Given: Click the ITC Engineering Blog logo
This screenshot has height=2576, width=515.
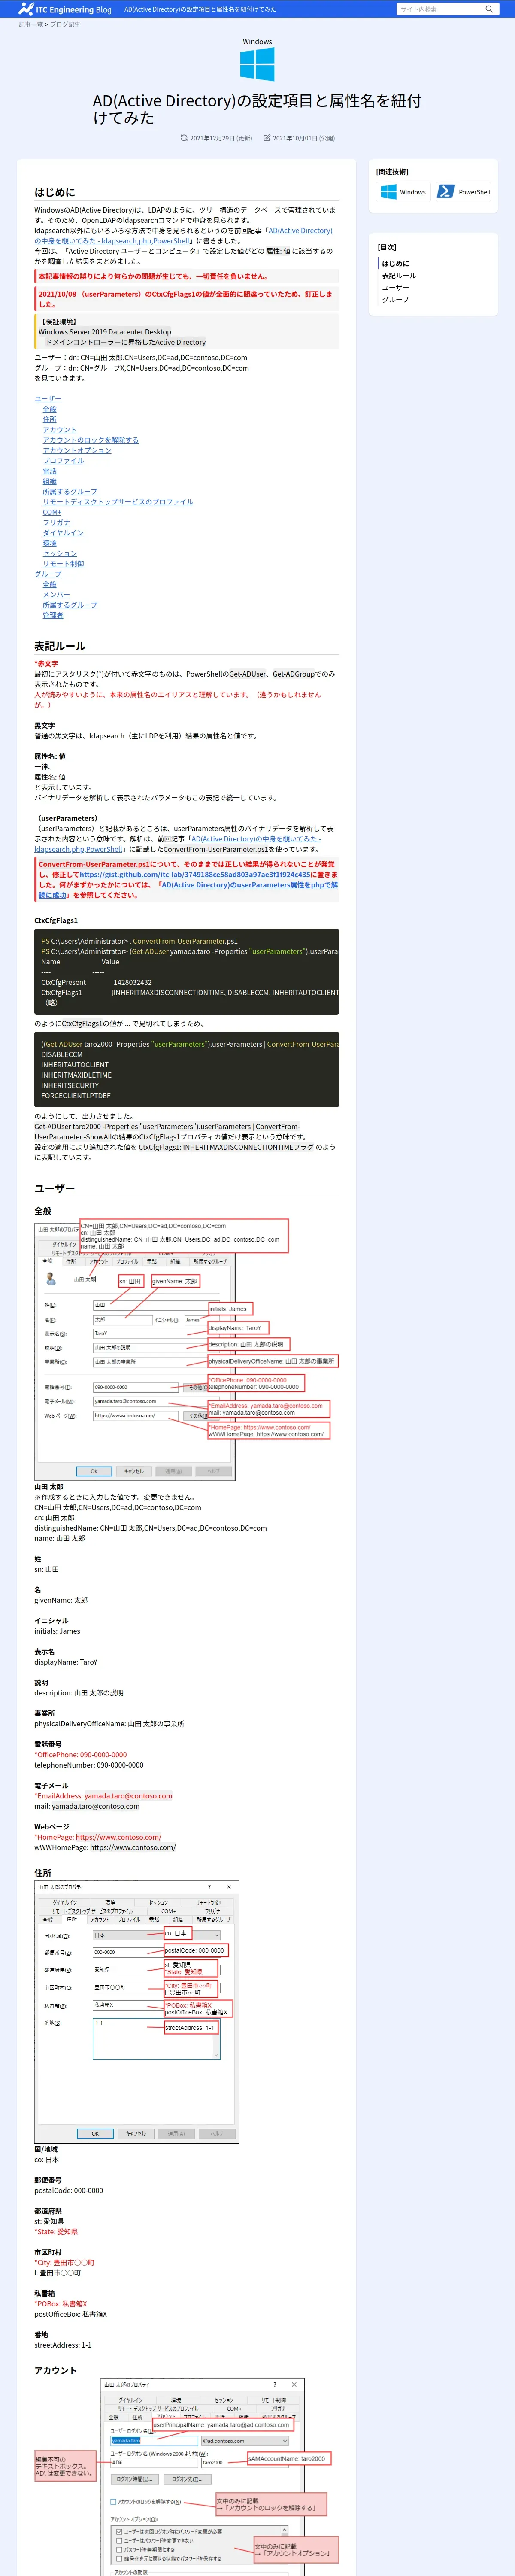Looking at the screenshot, I should click(x=64, y=9).
